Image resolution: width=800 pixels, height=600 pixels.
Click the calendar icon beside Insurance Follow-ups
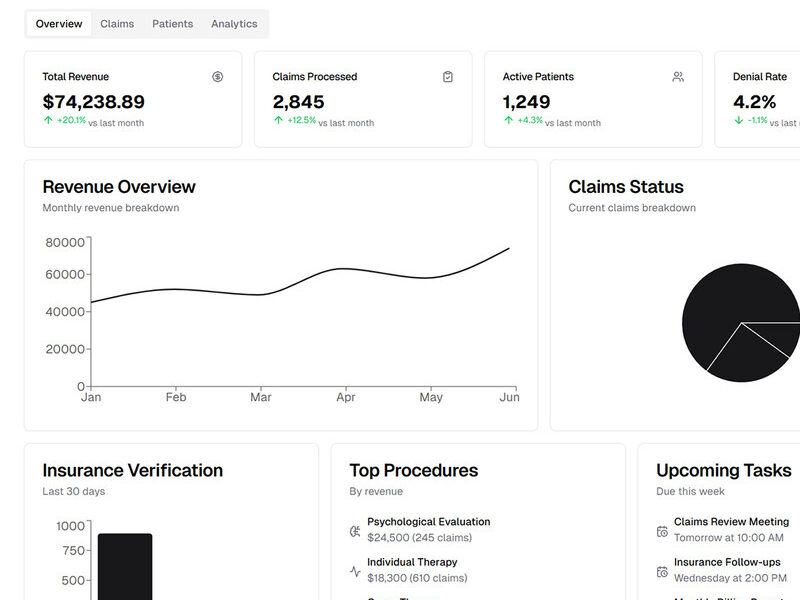(662, 572)
